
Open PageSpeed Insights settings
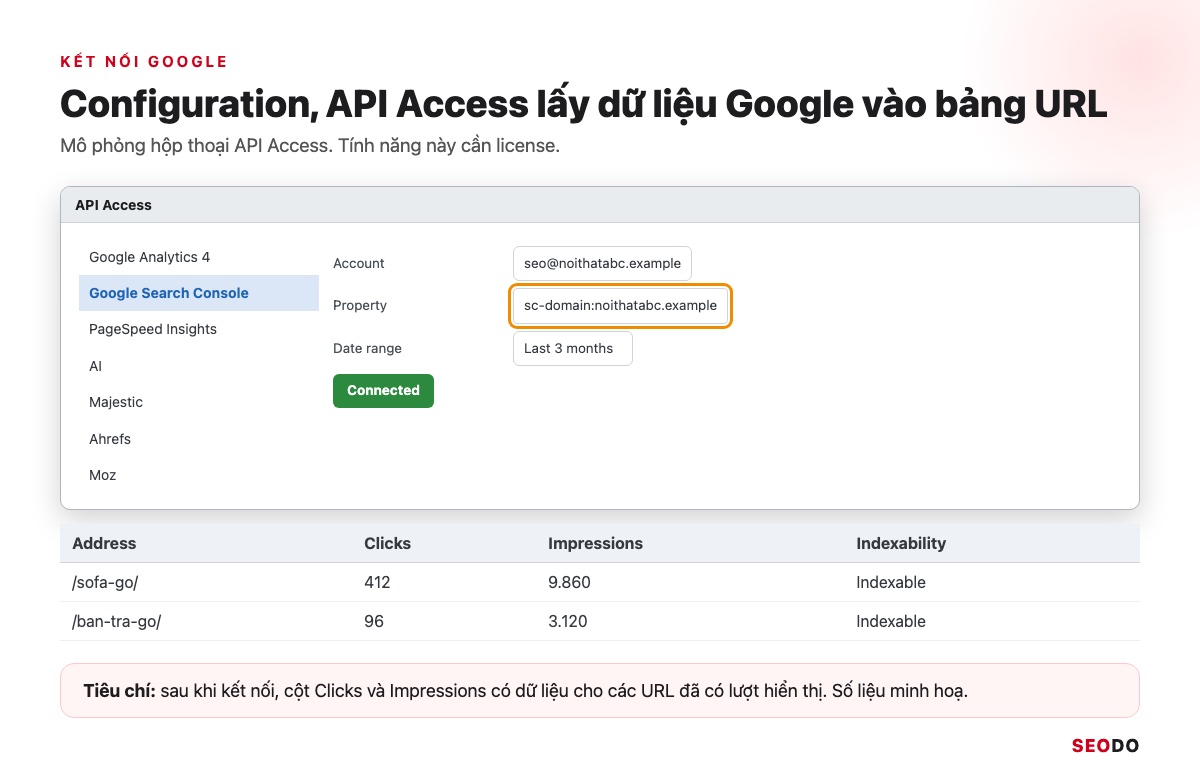(199, 329)
